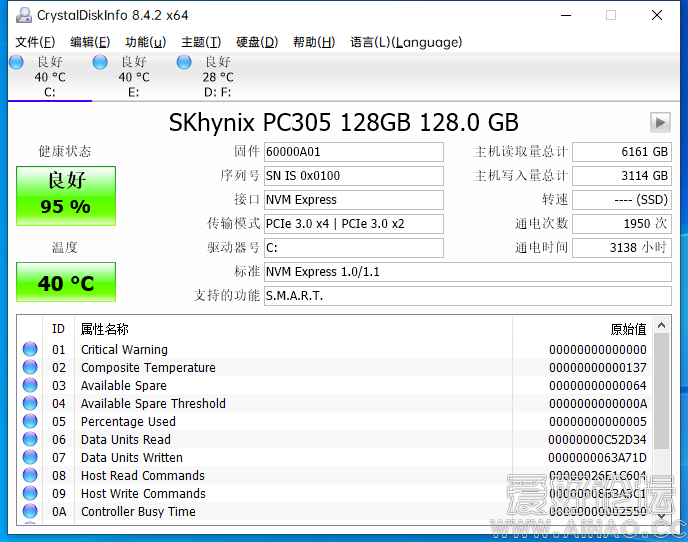
Task: Click the drive letter field C:
Action: tap(354, 248)
